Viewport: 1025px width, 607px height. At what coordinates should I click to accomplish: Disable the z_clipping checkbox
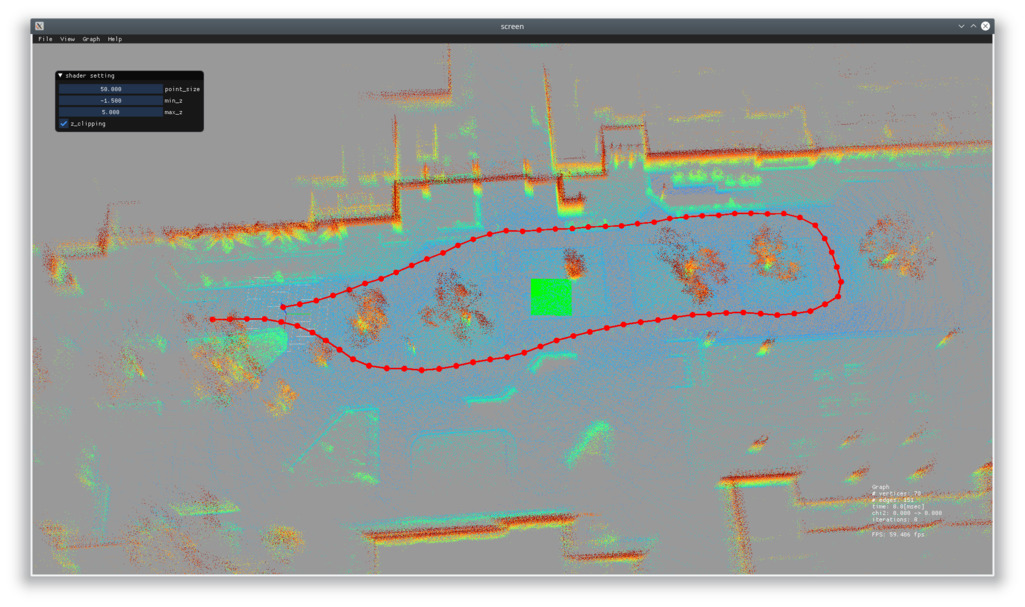click(x=64, y=123)
